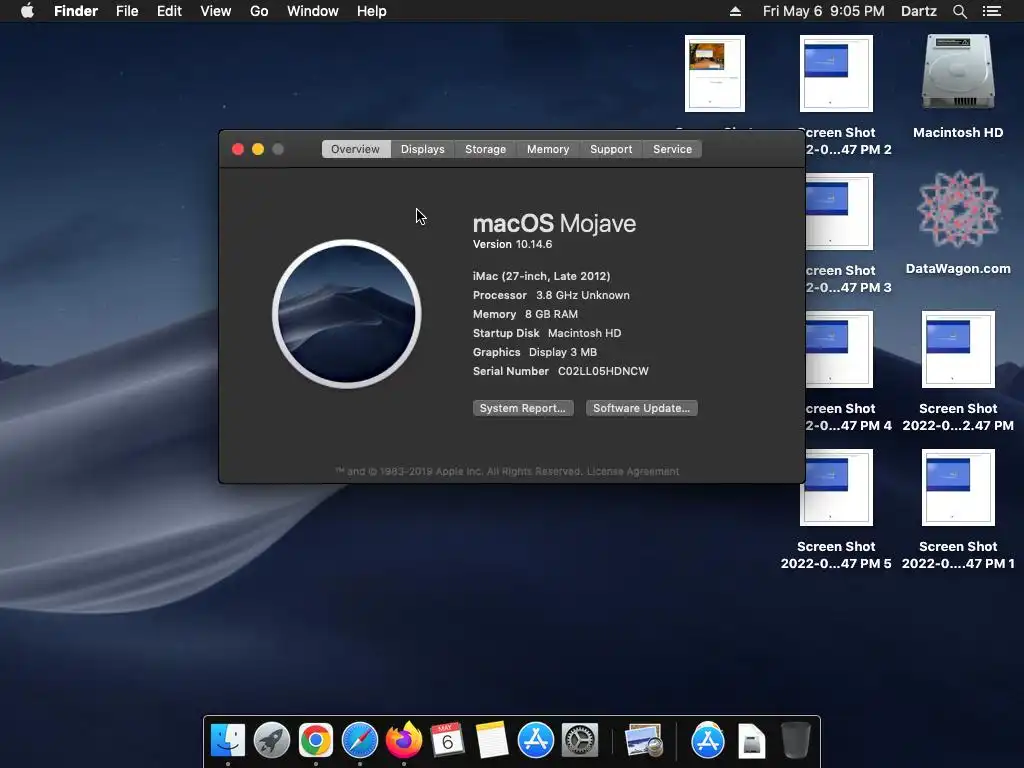Minimize the About This Mac window
The width and height of the screenshot is (1024, 768).
coord(258,149)
